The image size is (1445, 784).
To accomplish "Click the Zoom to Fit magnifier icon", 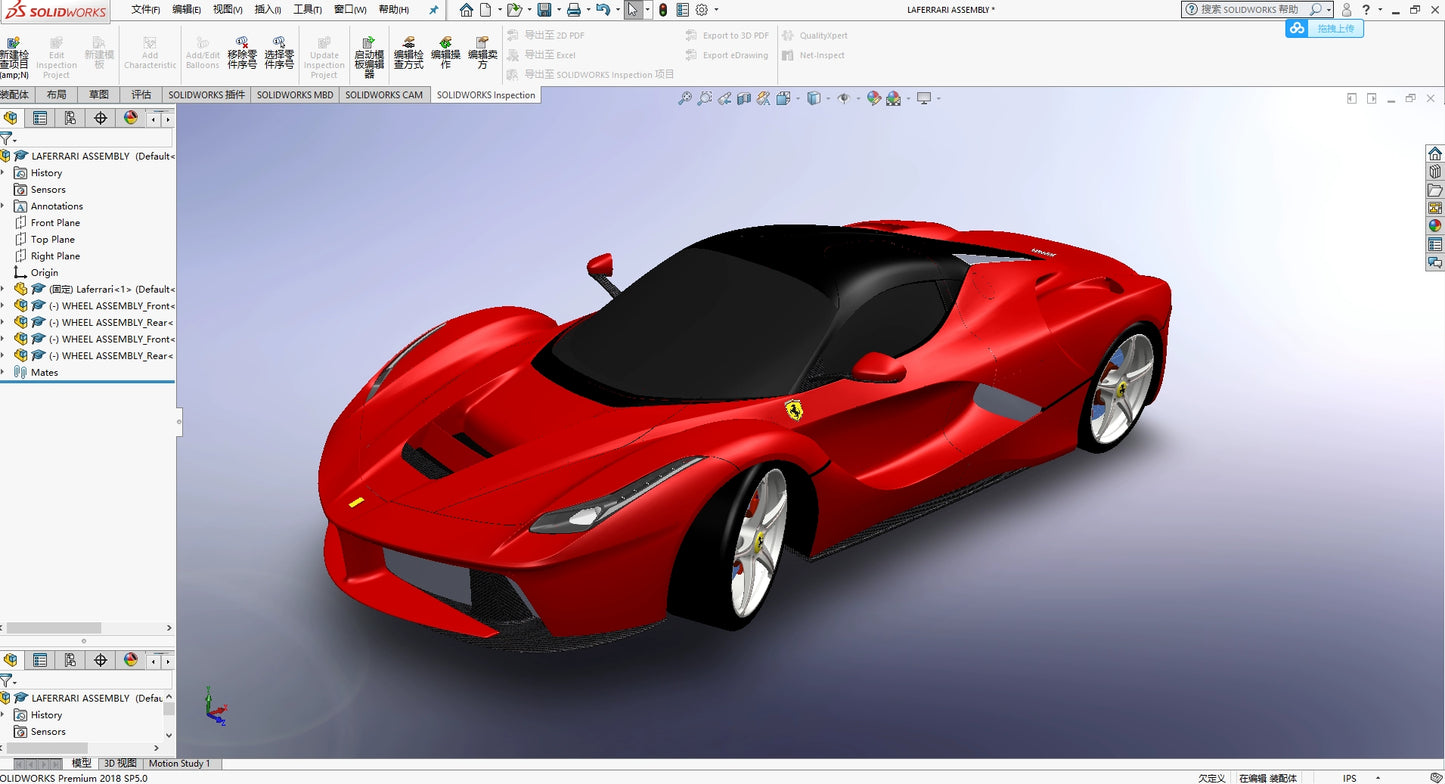I will pos(685,98).
